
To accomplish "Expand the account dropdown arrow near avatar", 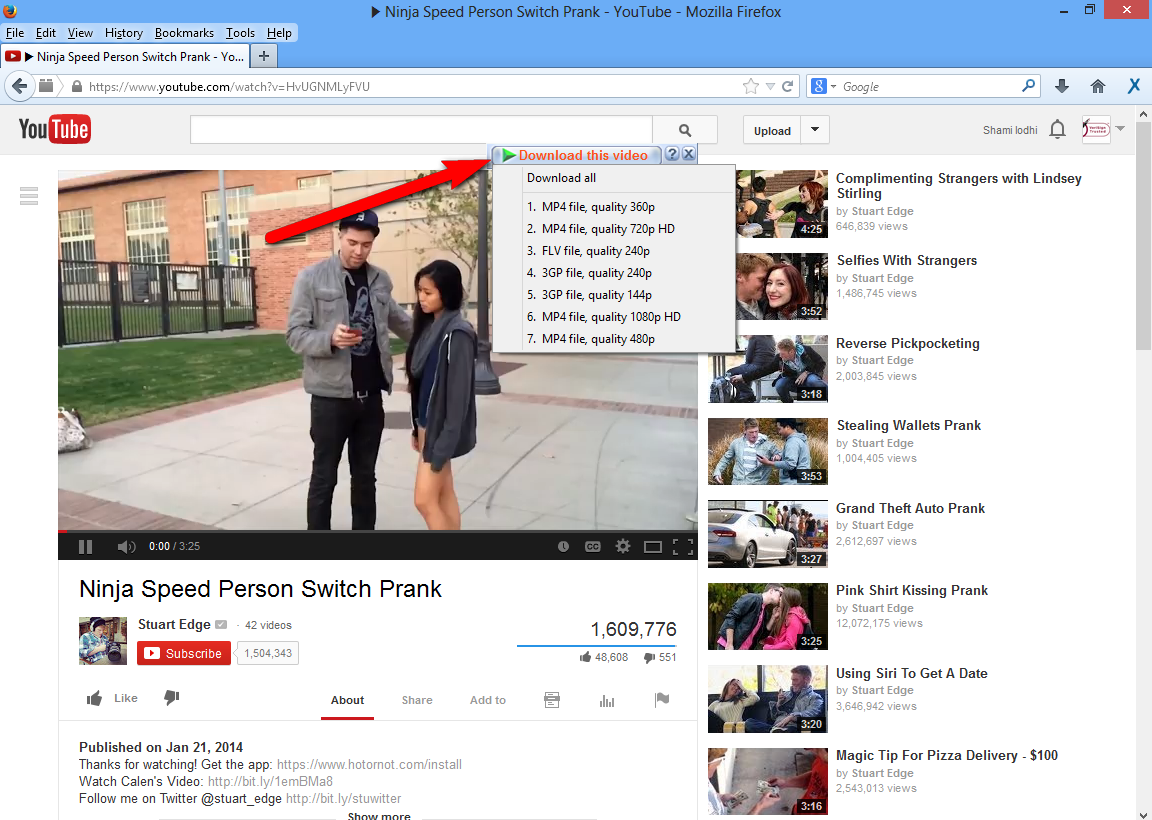I will [x=1120, y=129].
